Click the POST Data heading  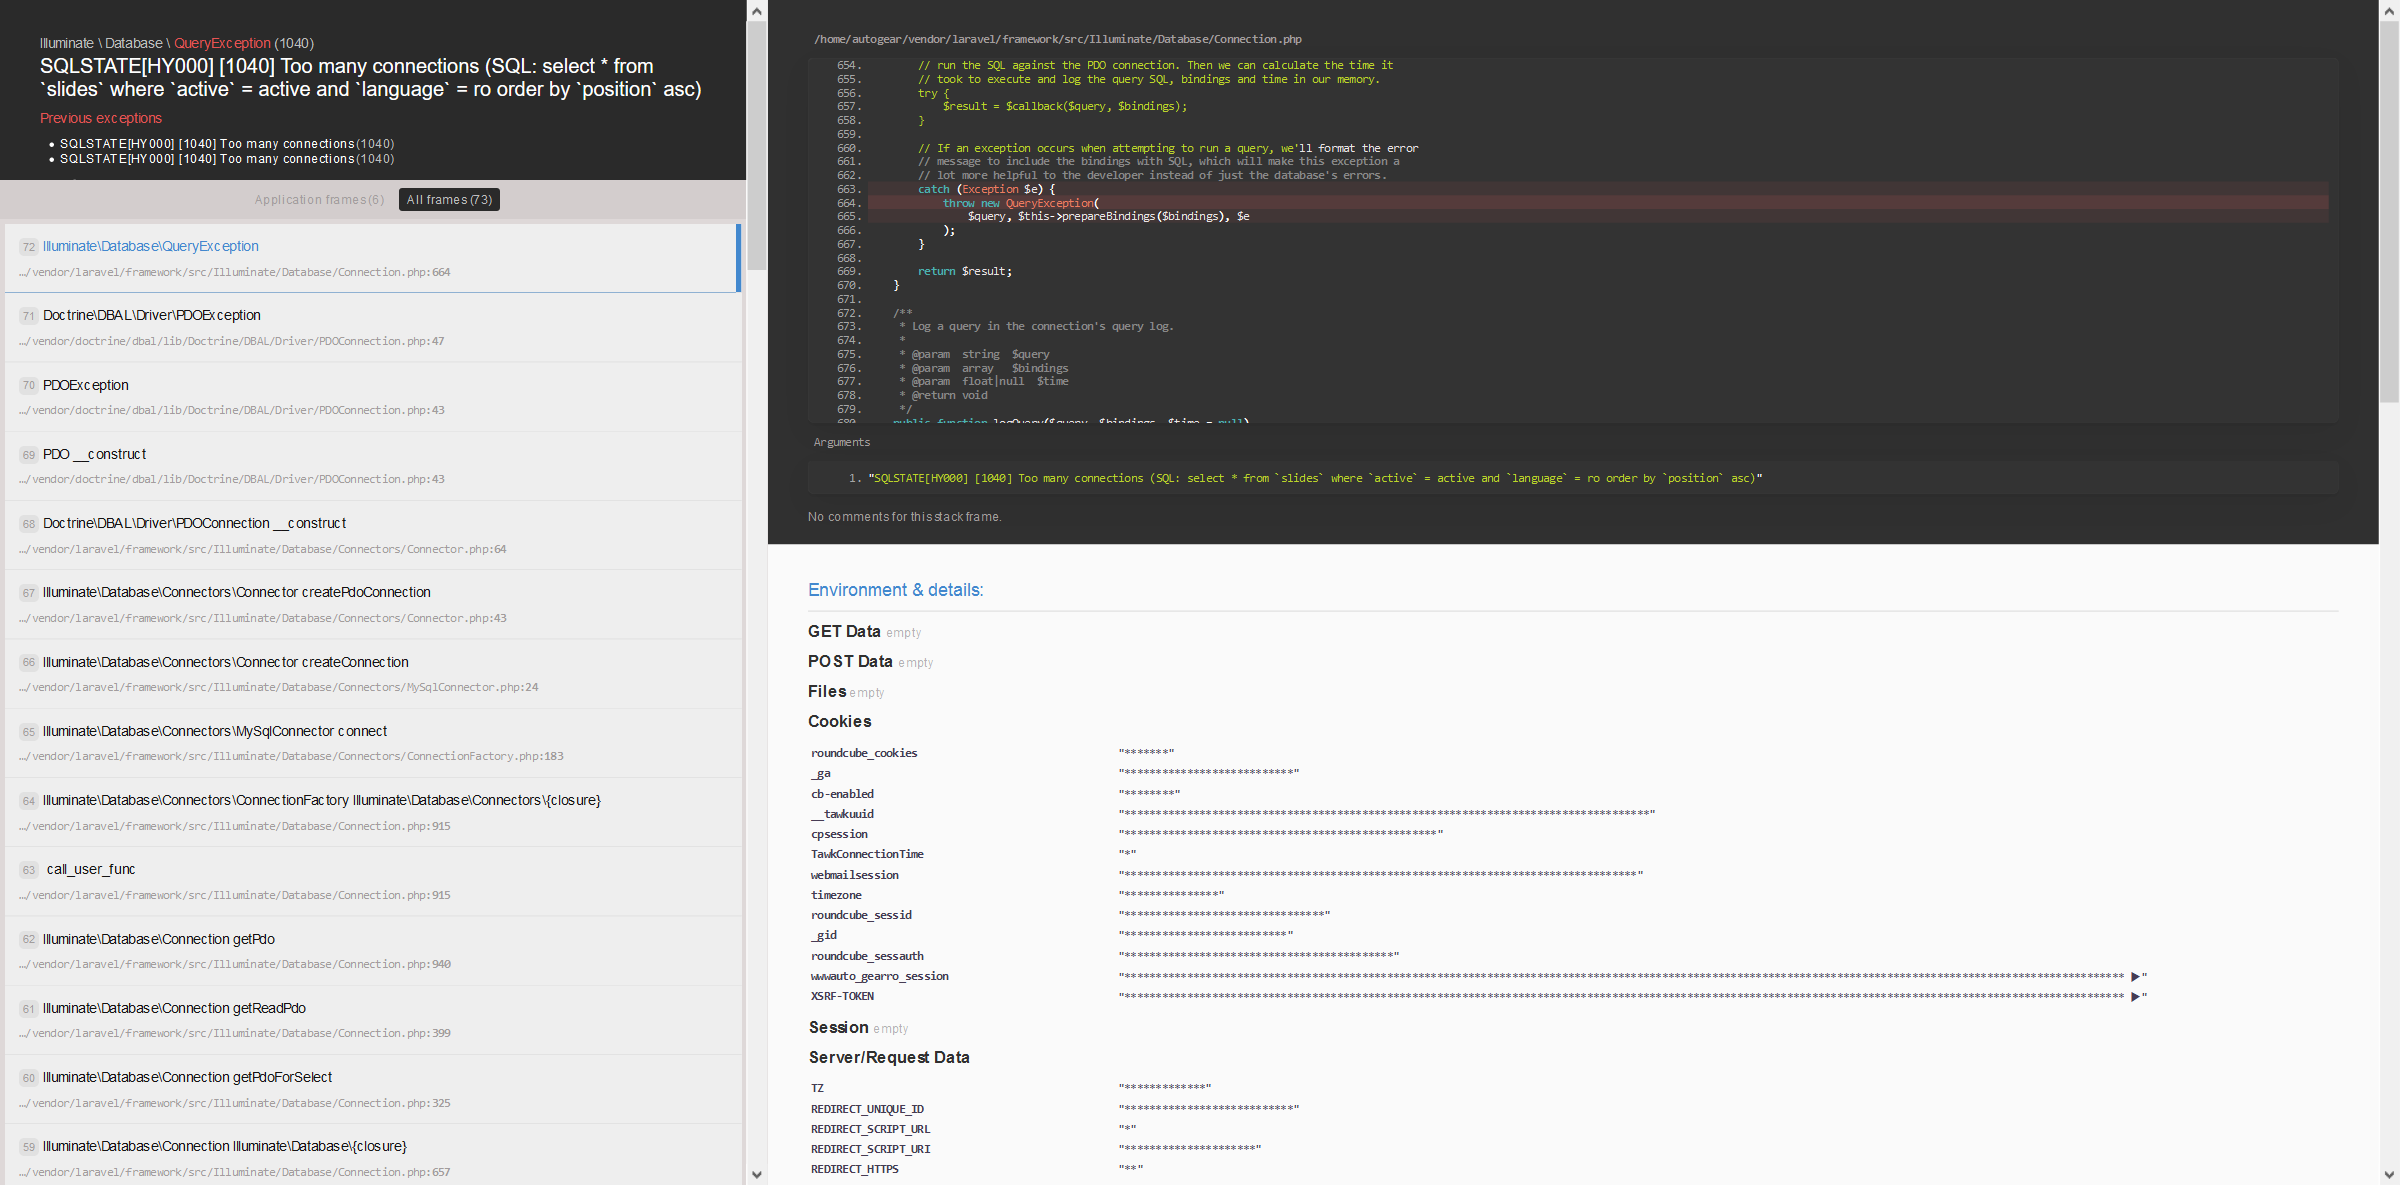[x=850, y=661]
